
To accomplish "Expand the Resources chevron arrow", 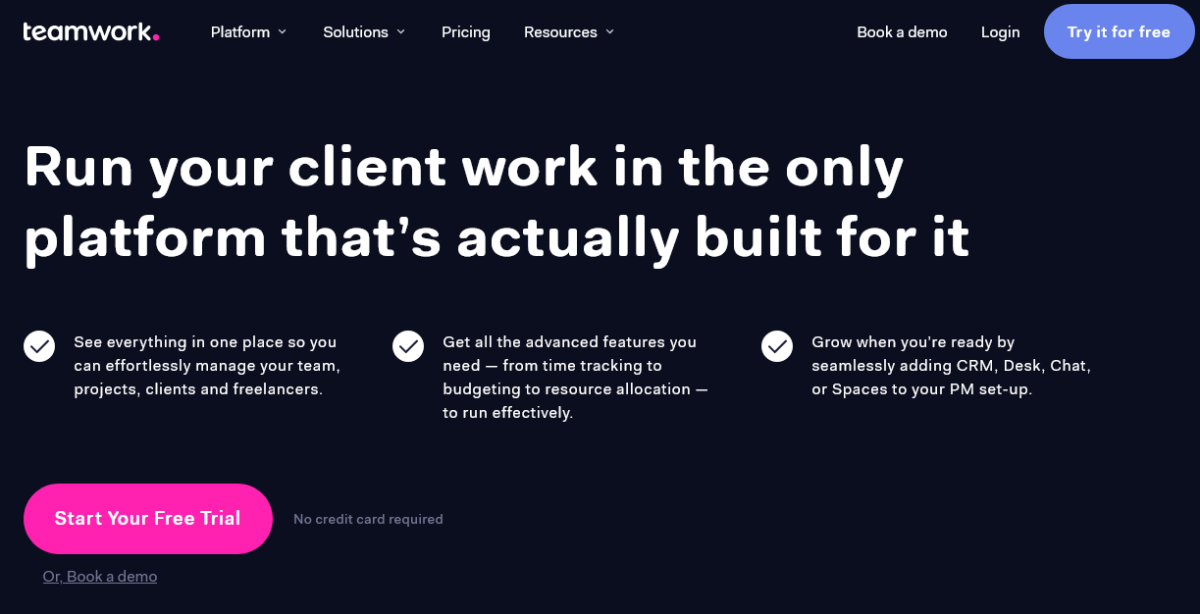I will [610, 32].
